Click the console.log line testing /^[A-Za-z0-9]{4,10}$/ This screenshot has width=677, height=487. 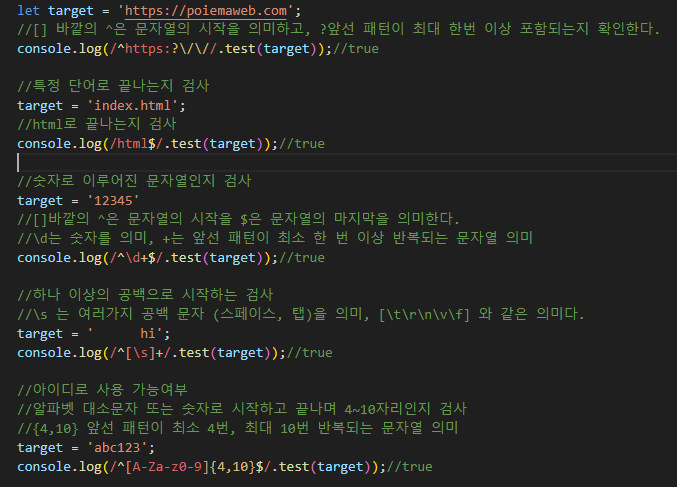point(225,466)
